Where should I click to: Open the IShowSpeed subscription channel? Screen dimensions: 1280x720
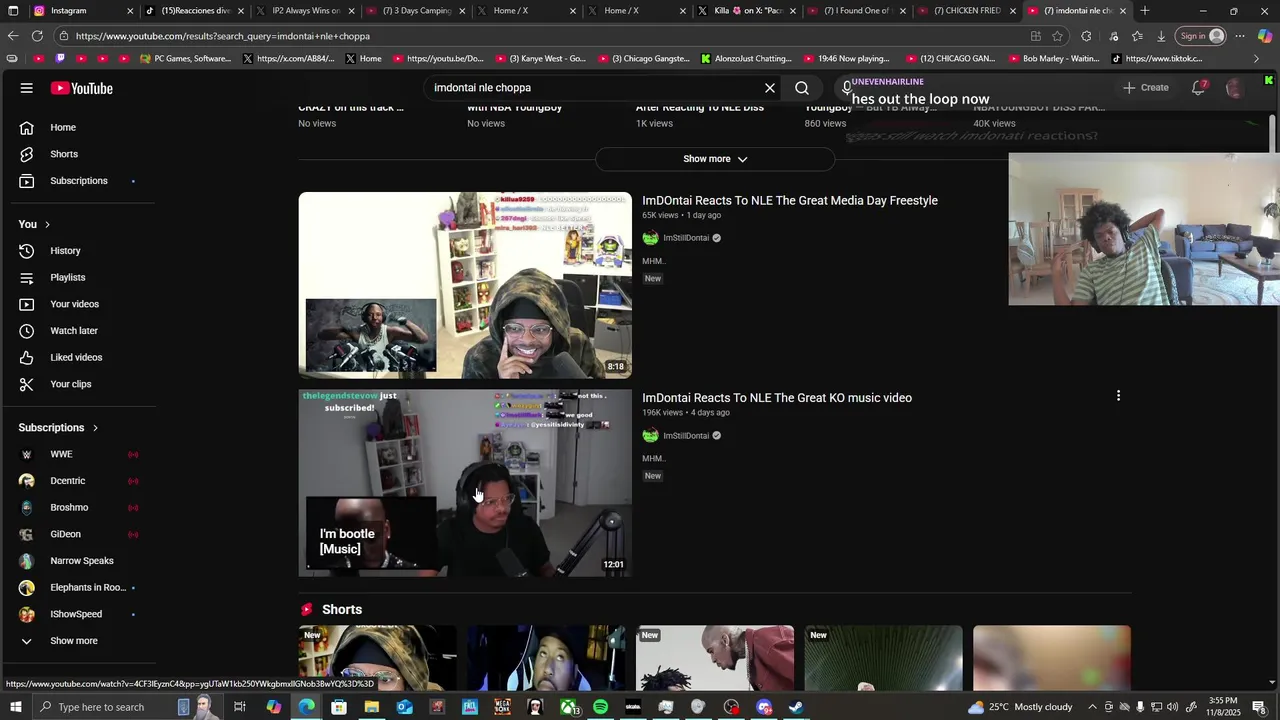coord(76,614)
